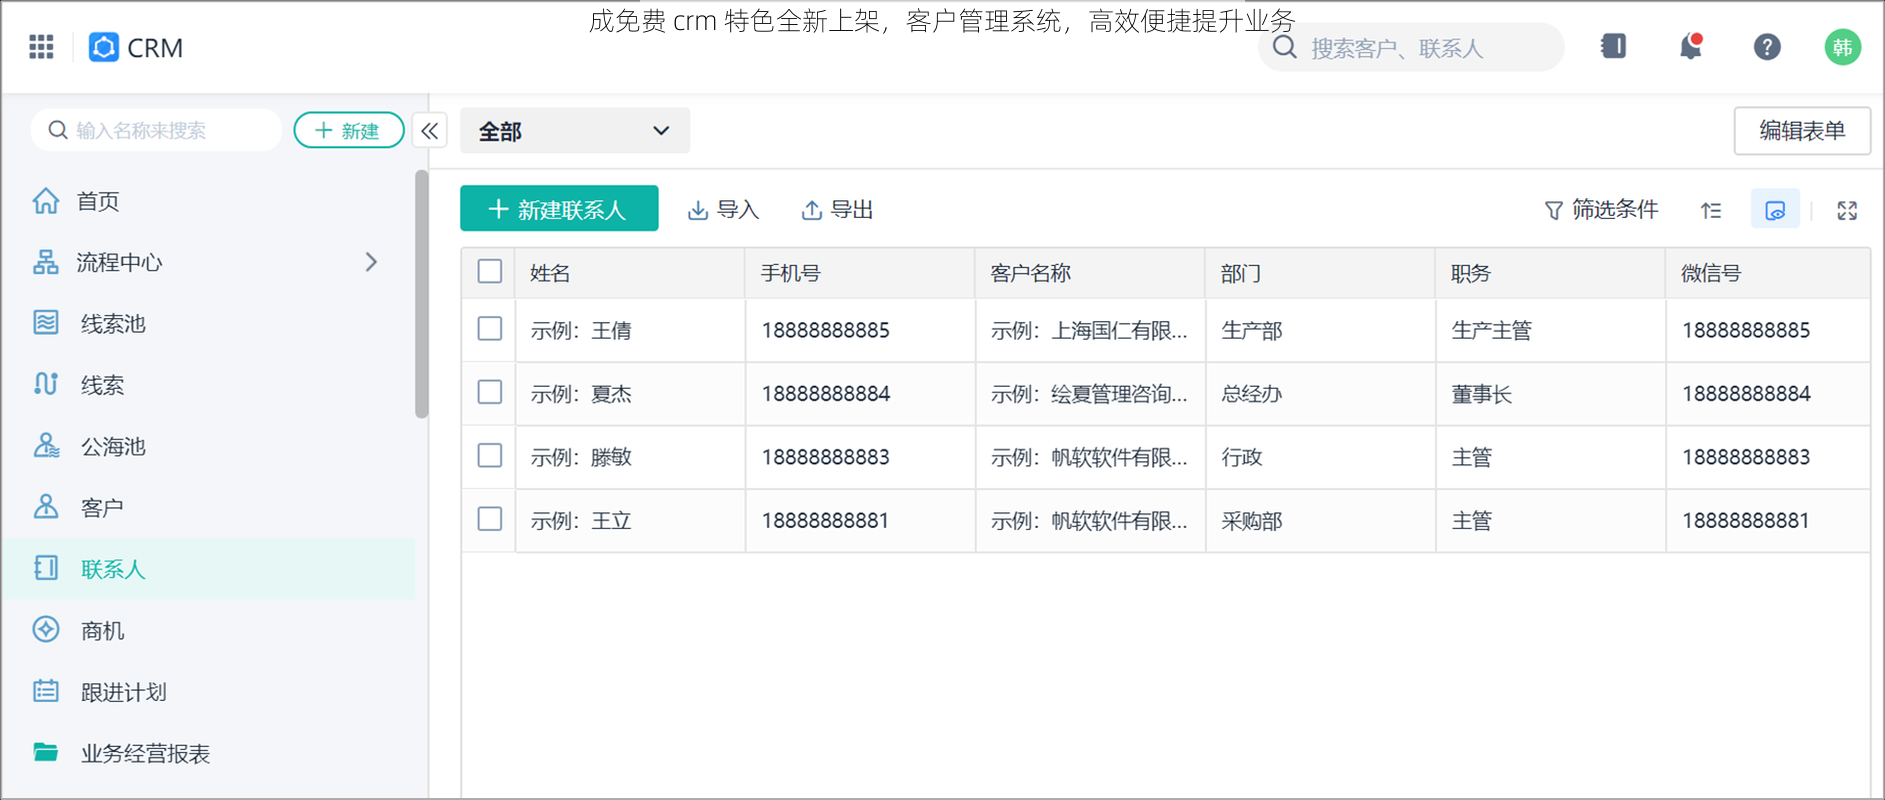This screenshot has height=800, width=1885.
Task: Check the row for 示例: 滕敏
Action: coord(490,455)
